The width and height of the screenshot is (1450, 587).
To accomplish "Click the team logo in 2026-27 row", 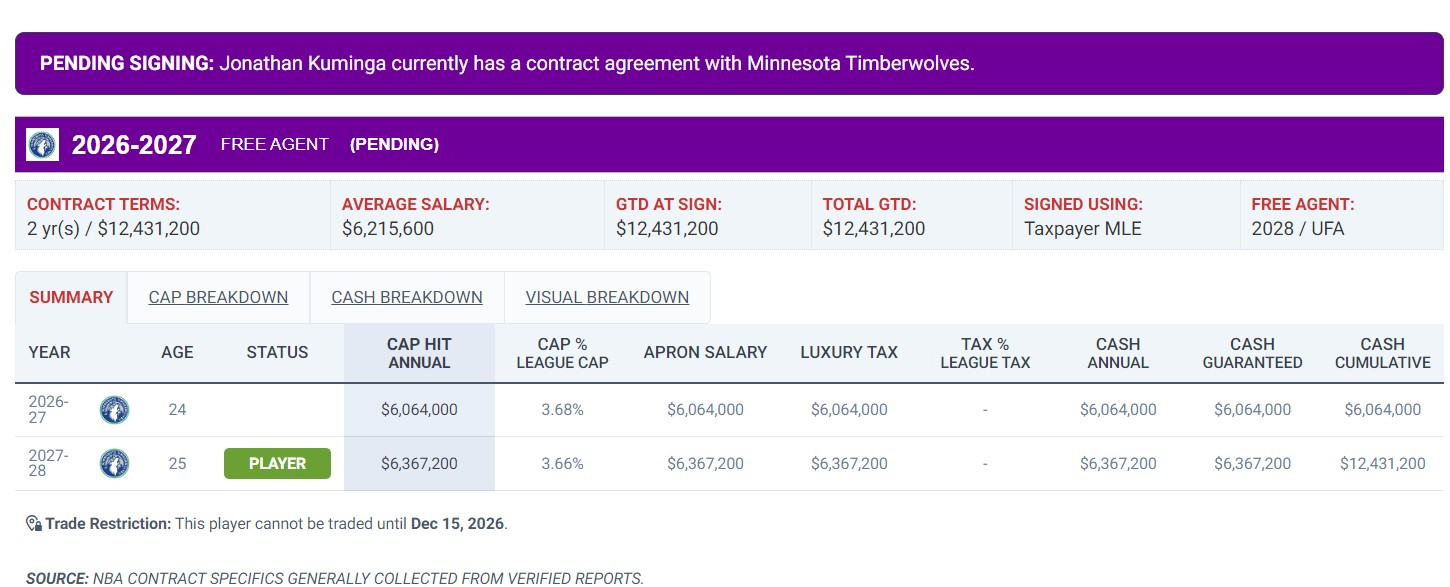I will tap(114, 409).
